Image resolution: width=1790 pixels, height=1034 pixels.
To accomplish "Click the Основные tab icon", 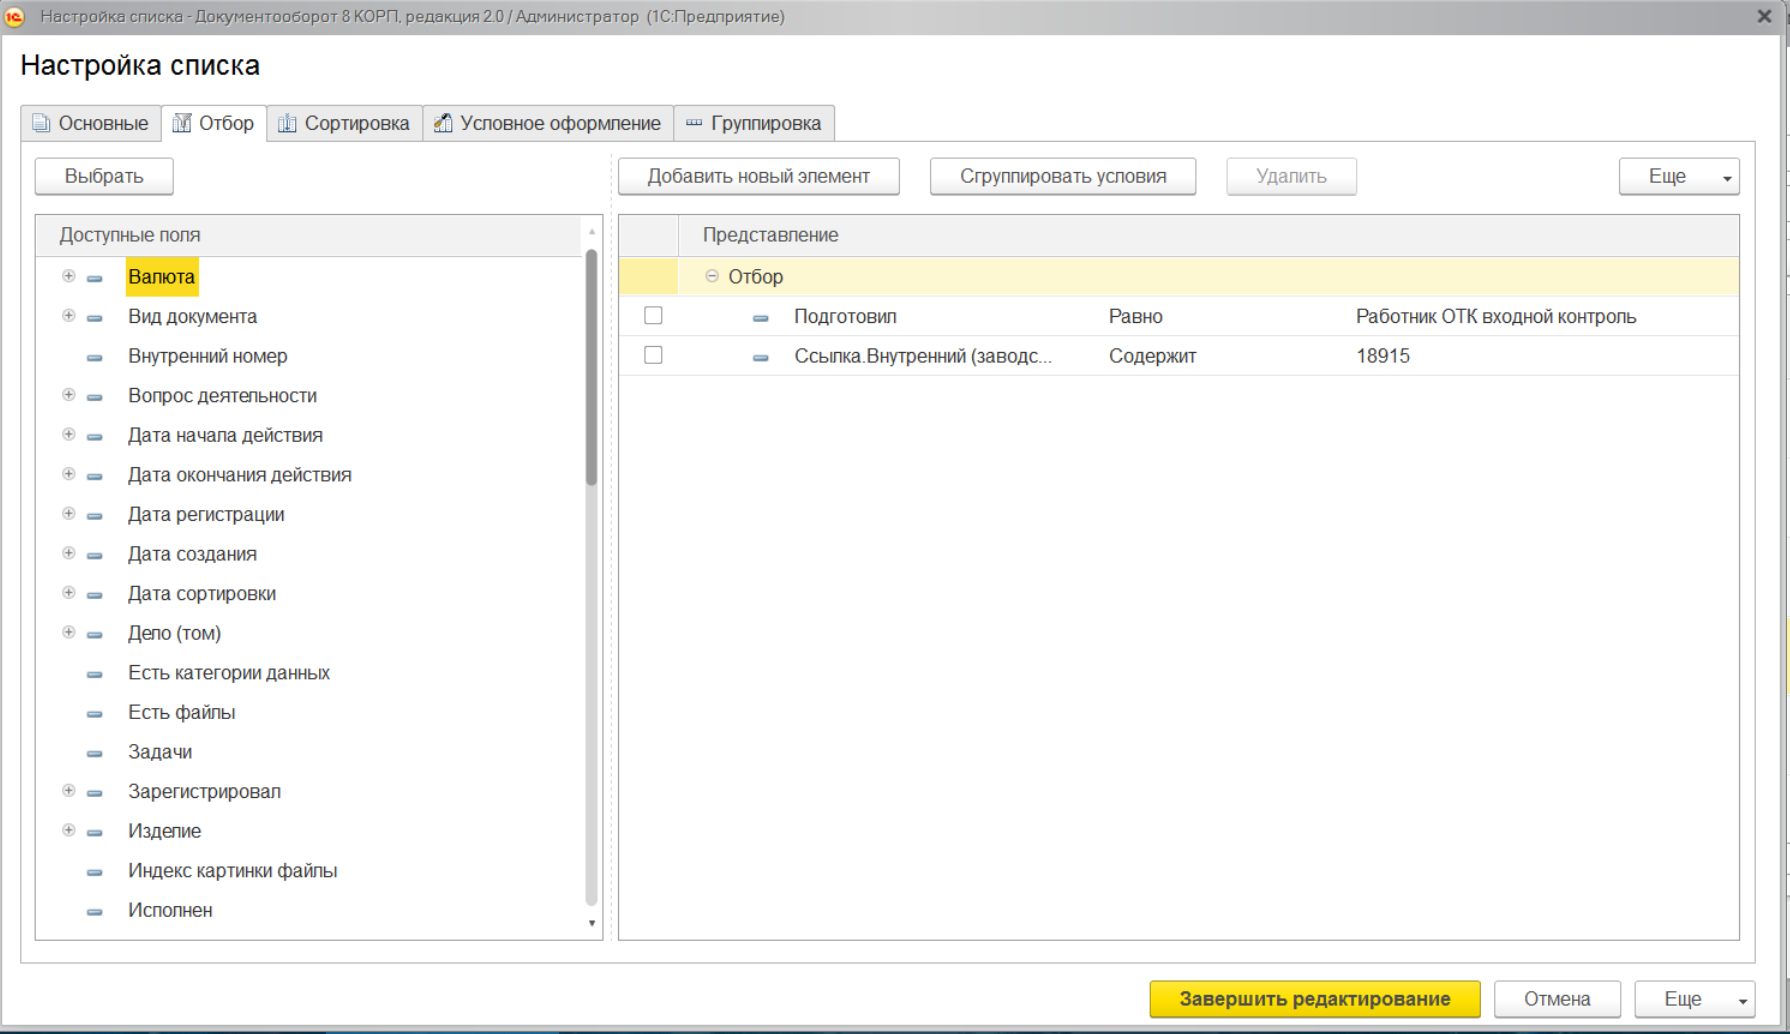I will coord(41,123).
